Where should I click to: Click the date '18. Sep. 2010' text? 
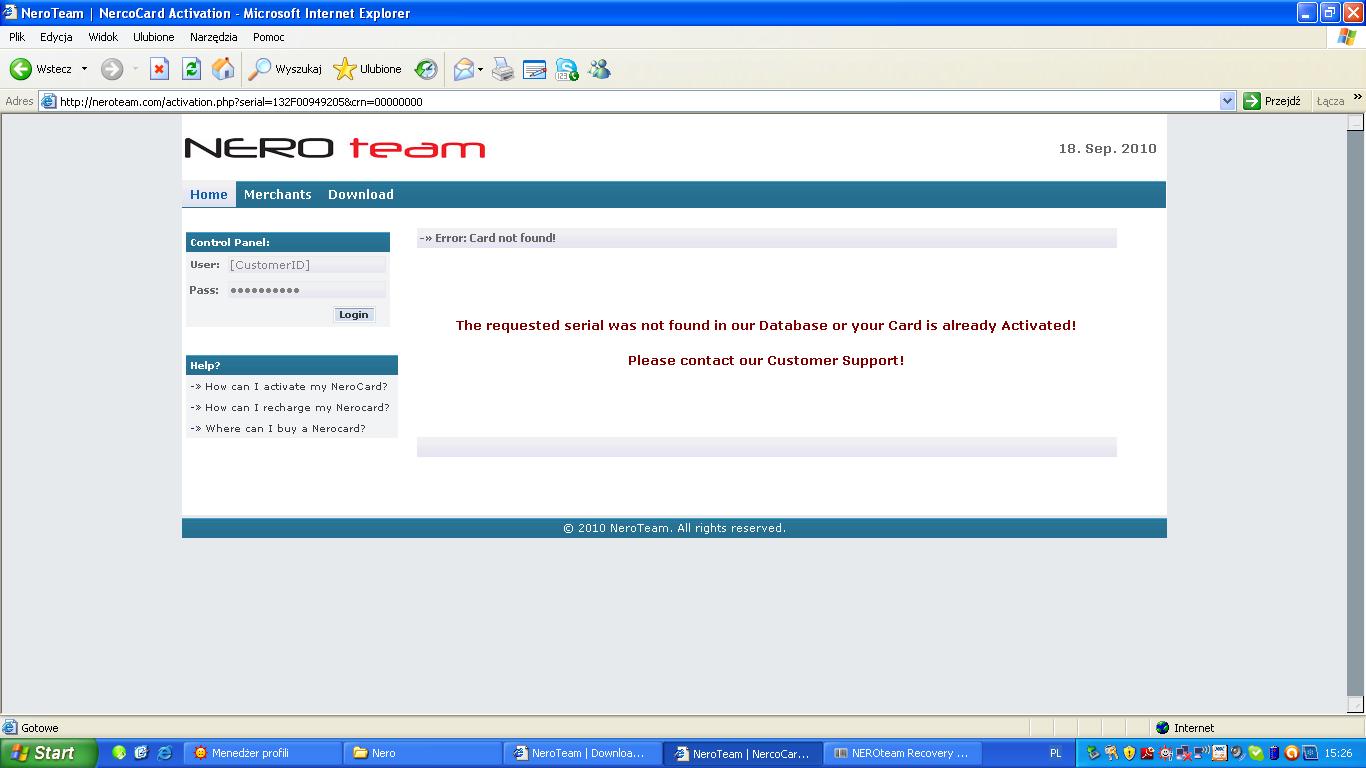1108,148
